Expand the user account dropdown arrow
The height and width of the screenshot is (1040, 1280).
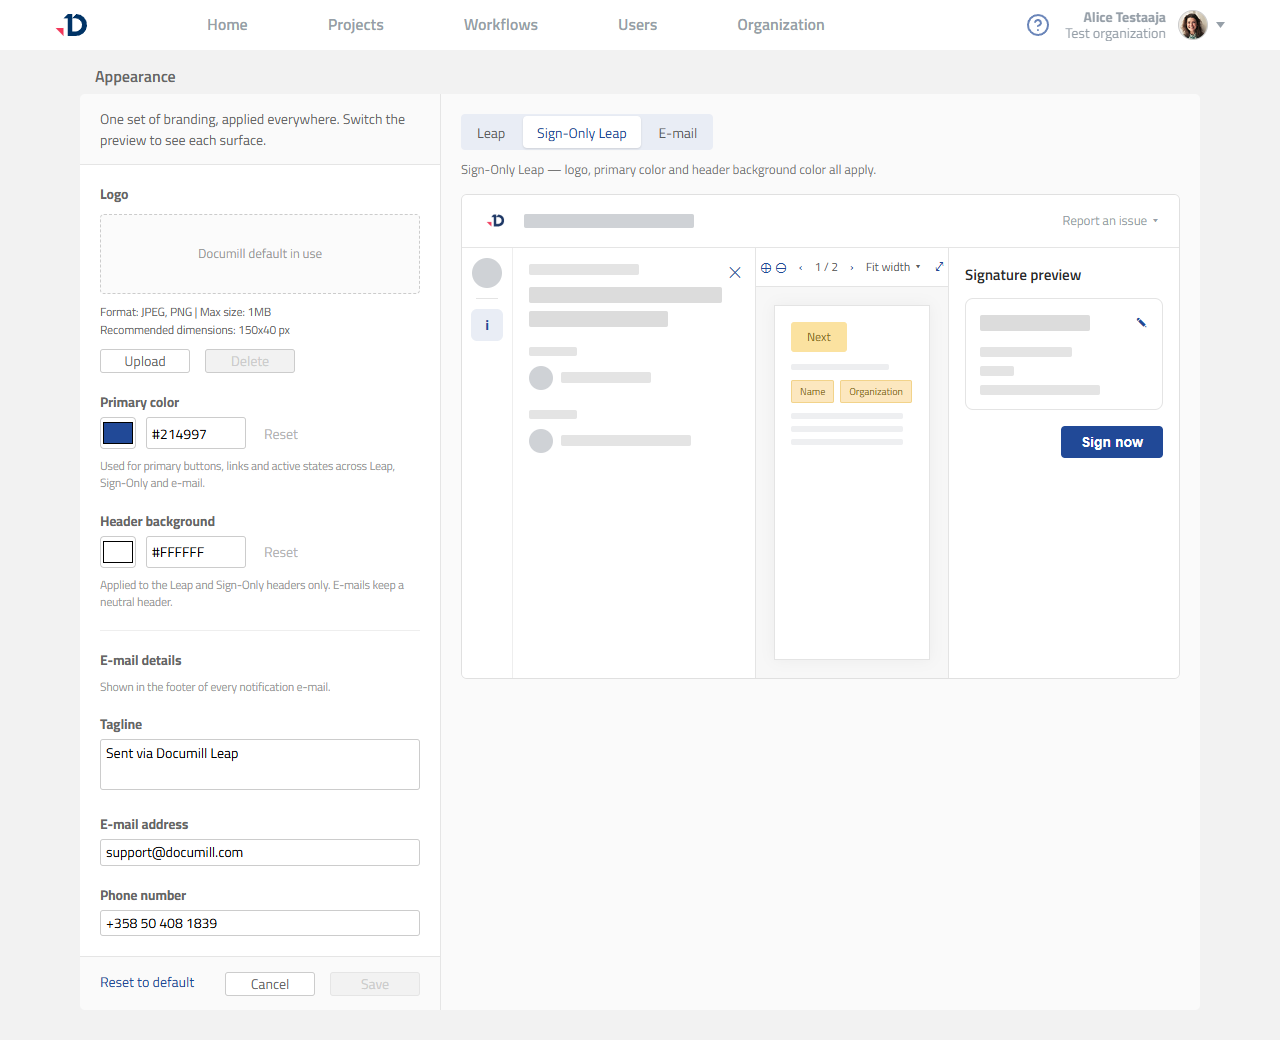(1220, 25)
